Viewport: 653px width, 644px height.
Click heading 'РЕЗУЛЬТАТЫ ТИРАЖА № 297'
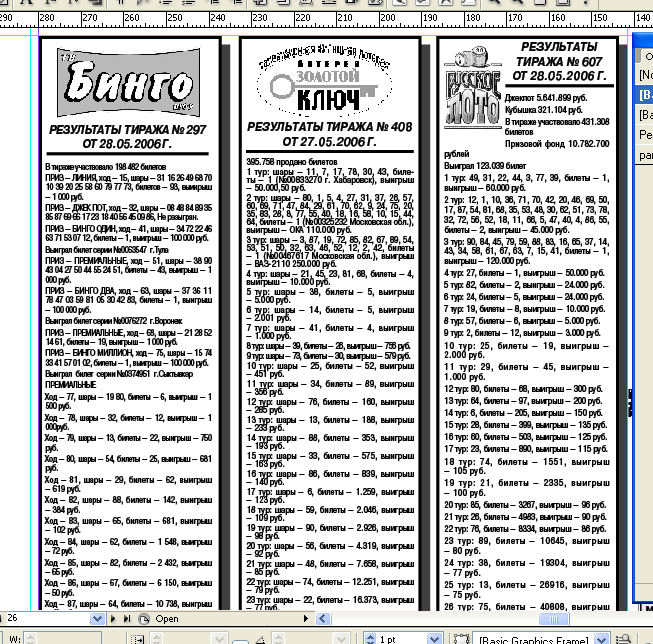click(127, 130)
